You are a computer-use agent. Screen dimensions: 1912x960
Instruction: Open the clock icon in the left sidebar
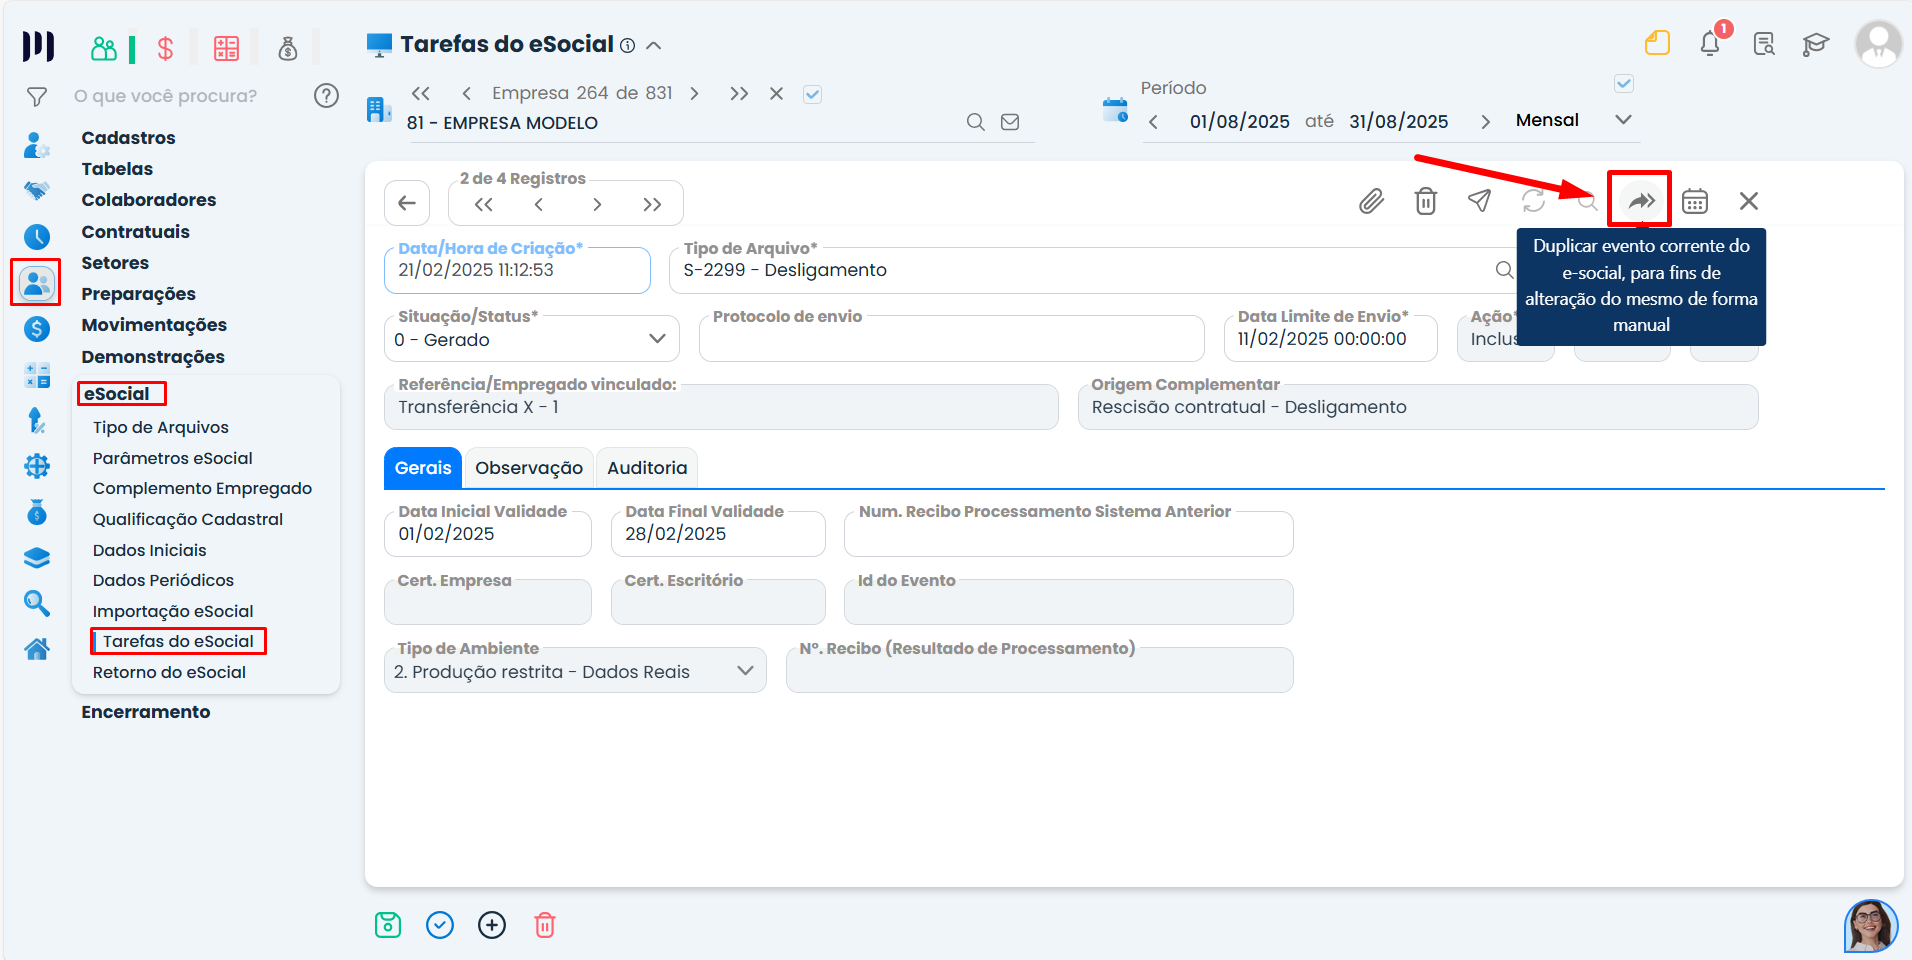click(37, 236)
